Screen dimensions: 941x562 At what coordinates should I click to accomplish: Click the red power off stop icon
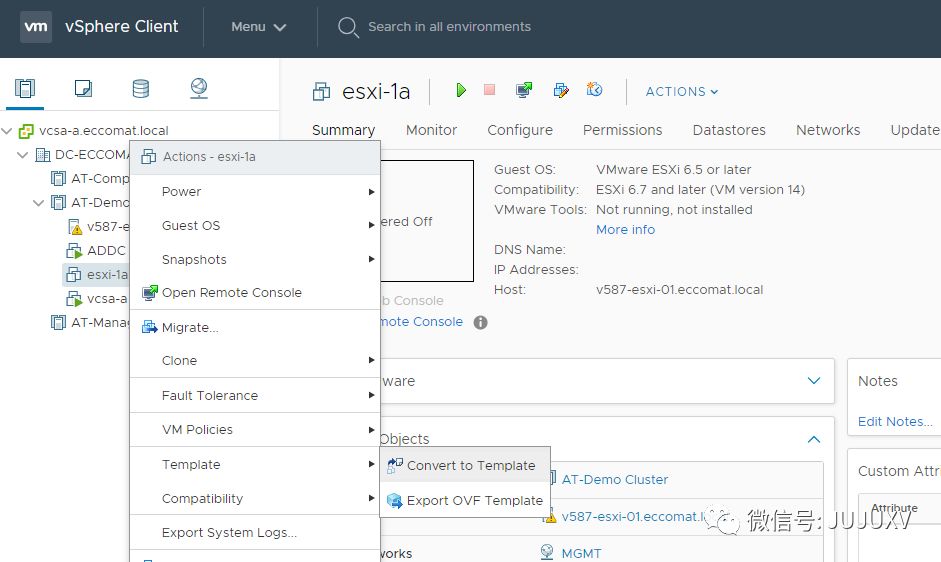pos(489,91)
